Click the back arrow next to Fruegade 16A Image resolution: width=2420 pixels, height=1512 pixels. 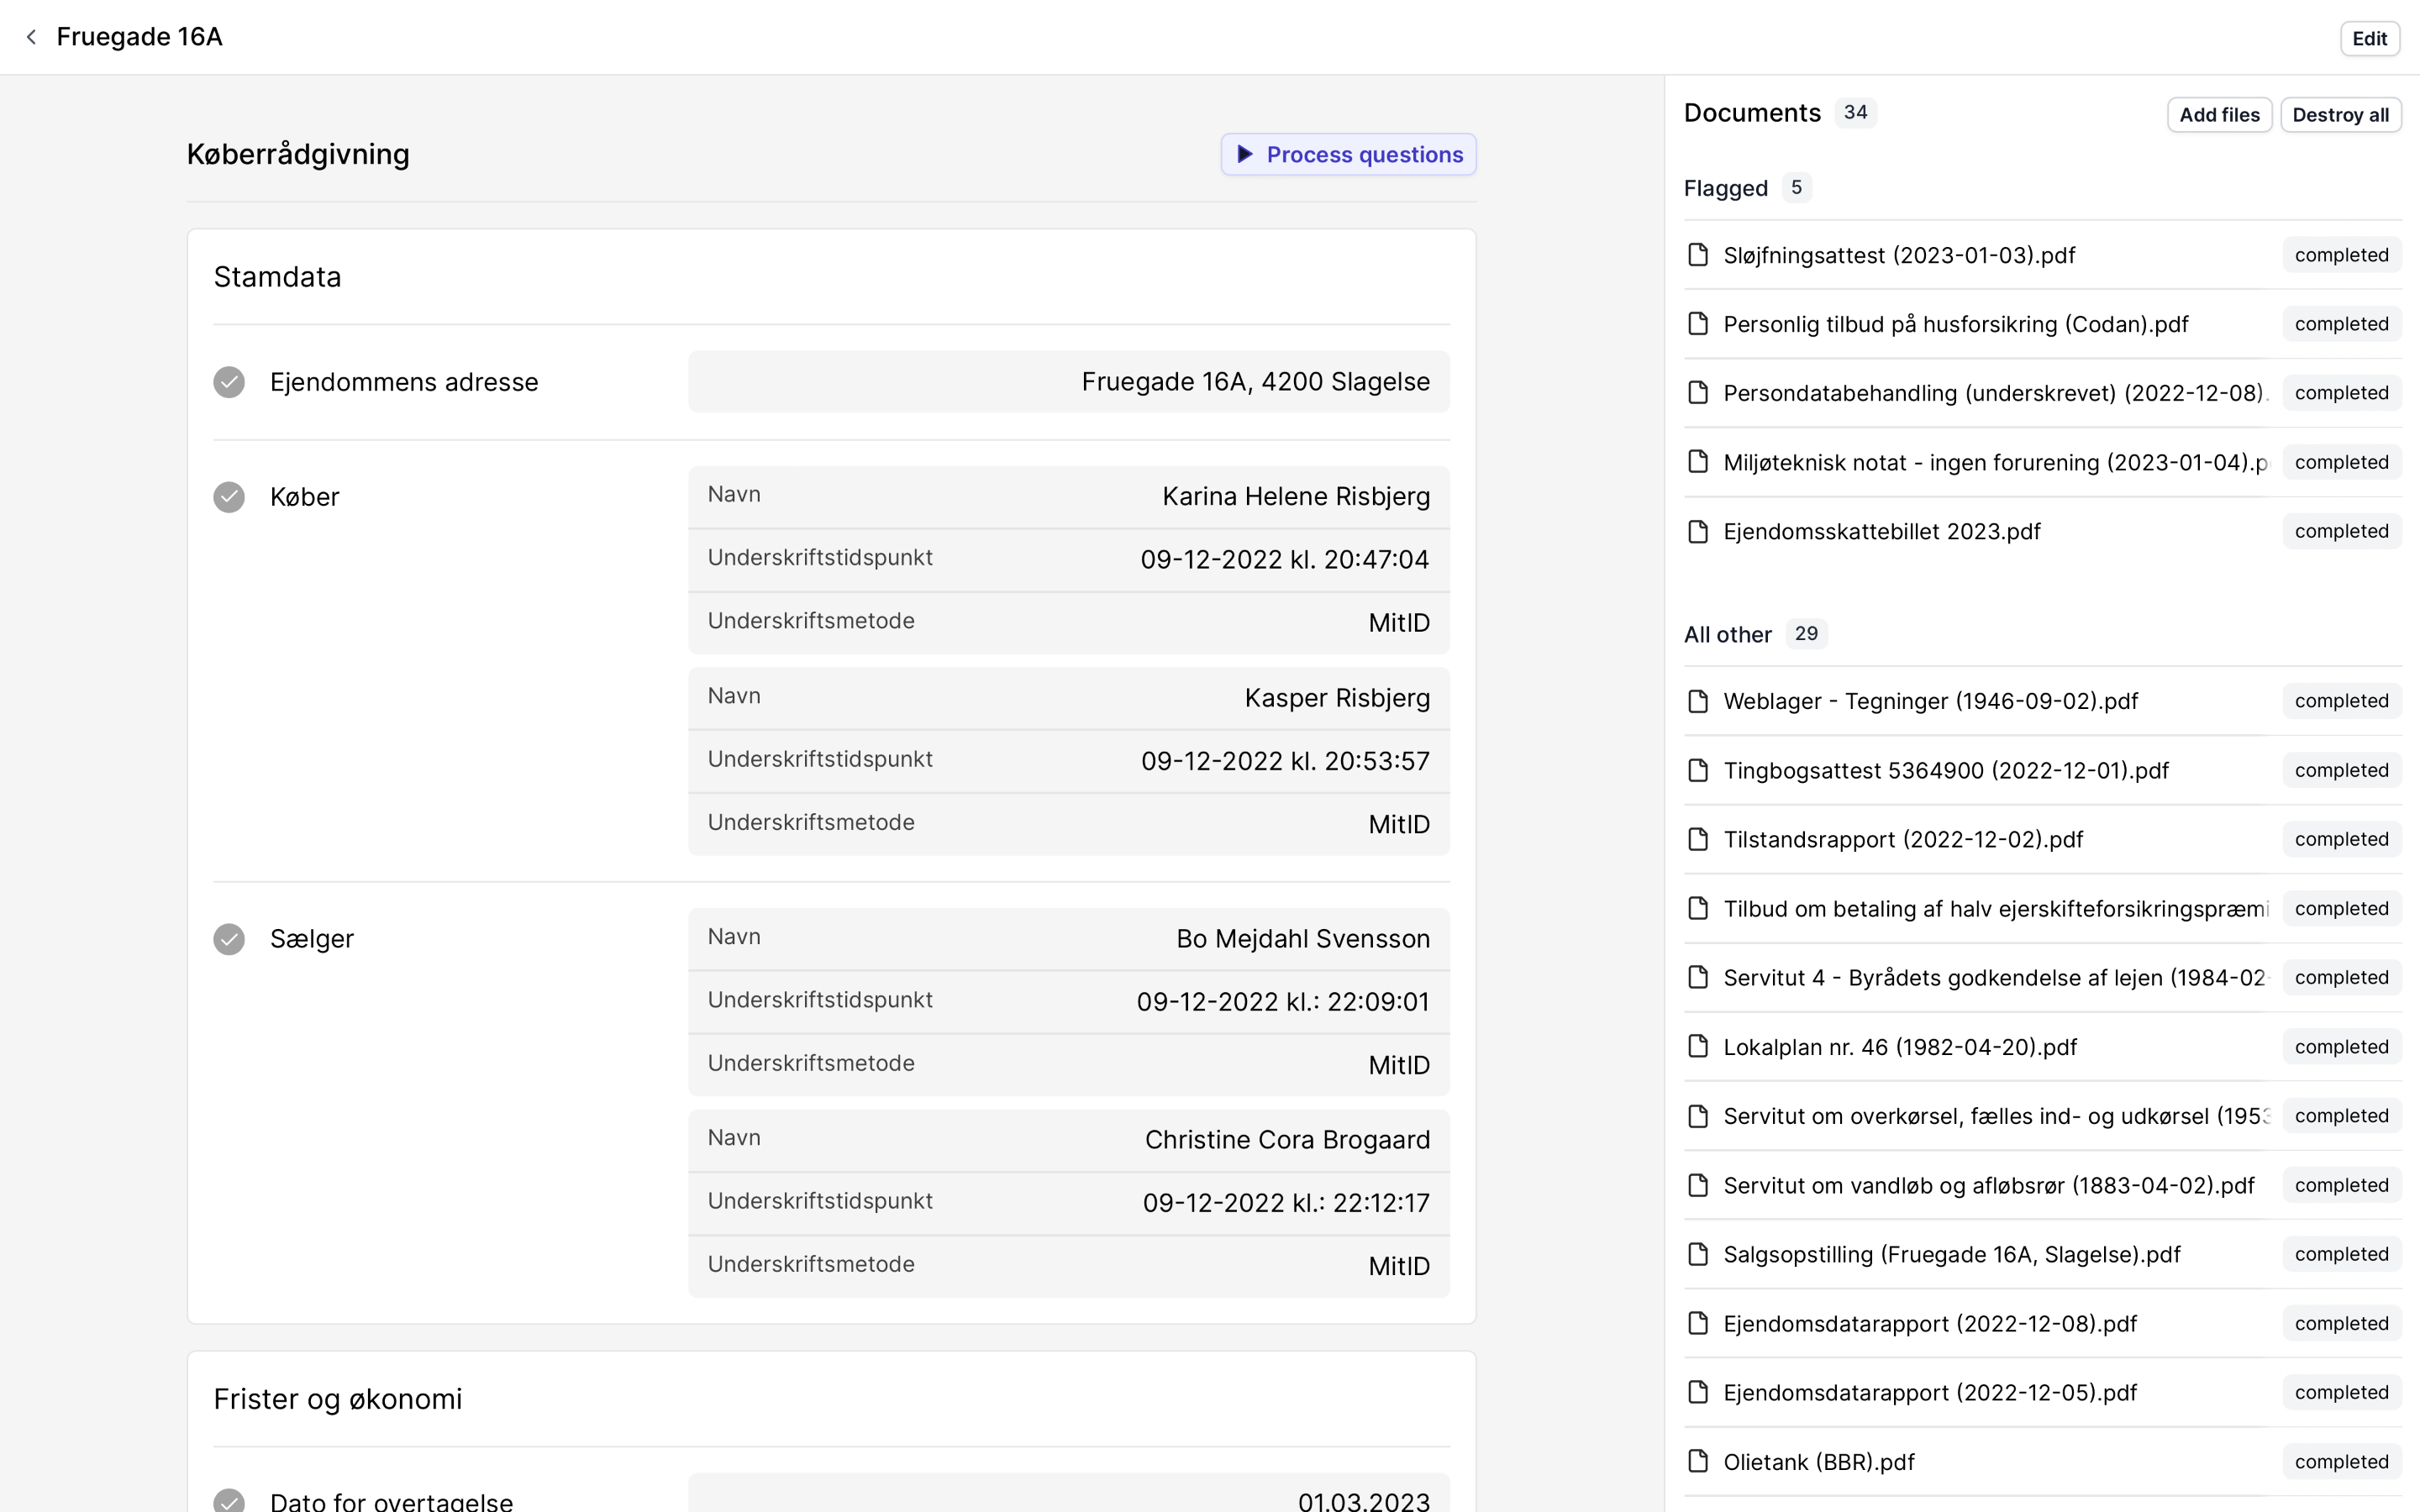32,37
